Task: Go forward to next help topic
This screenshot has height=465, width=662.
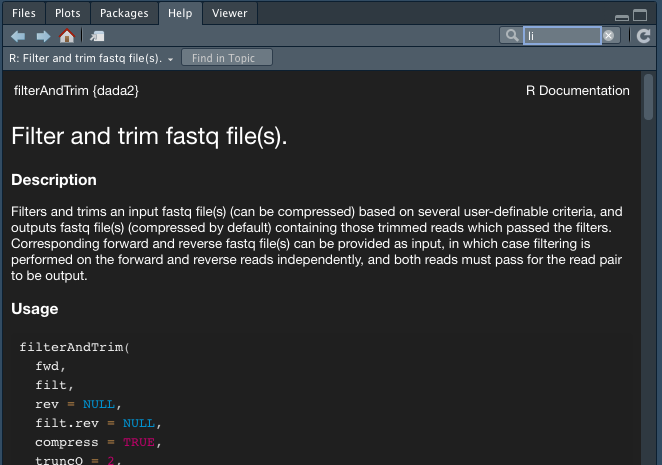Action: click(x=43, y=36)
